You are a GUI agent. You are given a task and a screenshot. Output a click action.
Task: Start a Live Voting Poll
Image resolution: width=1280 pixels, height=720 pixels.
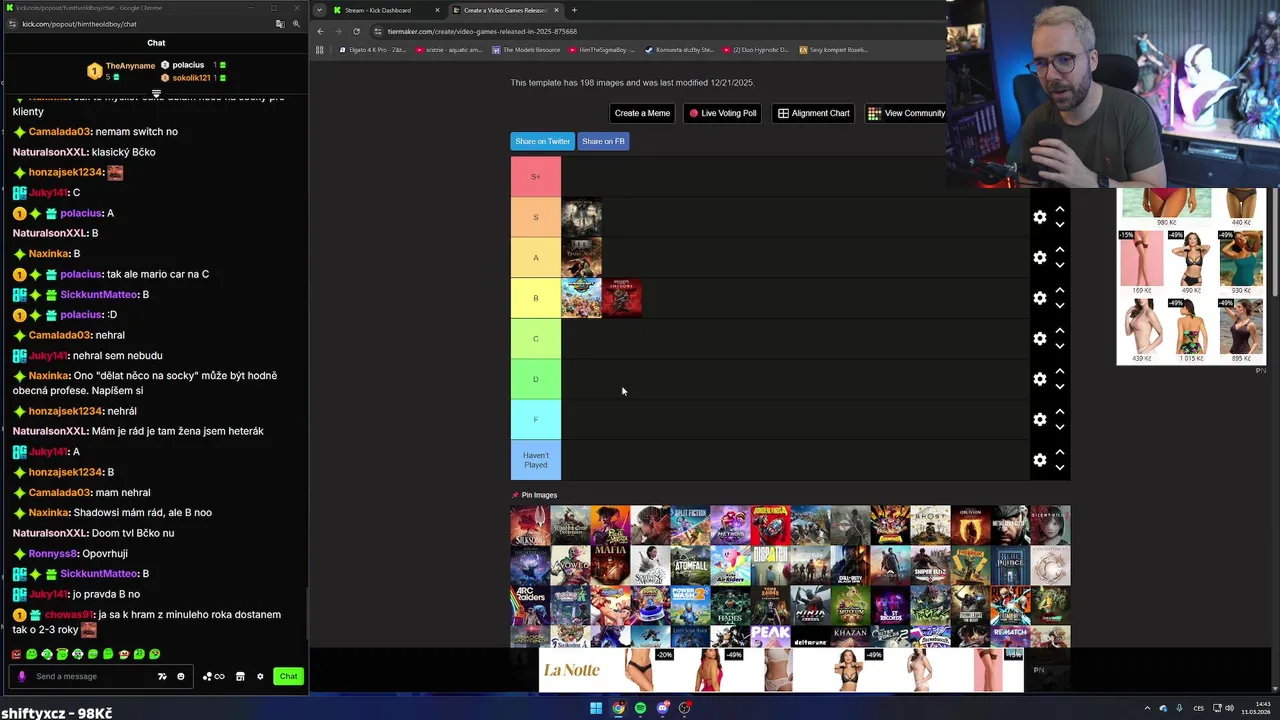click(723, 113)
